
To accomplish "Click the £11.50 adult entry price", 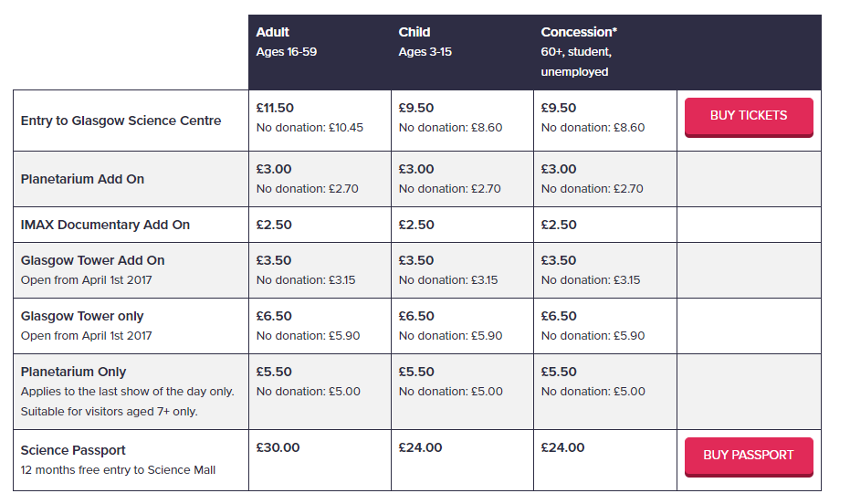I will (275, 108).
